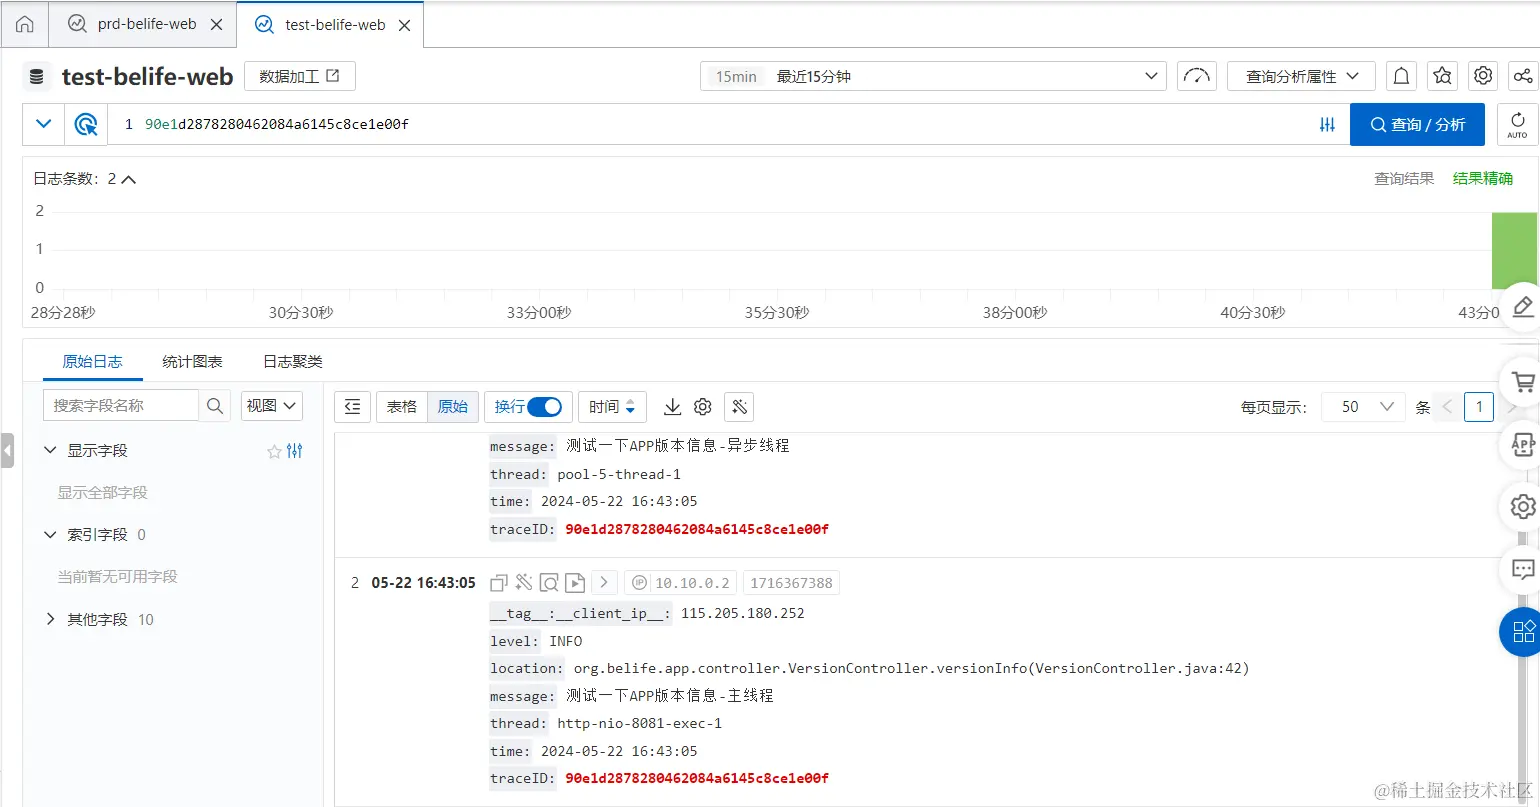The image size is (1540, 807).
Task: Close the prd-belife-web tab
Action: (x=216, y=25)
